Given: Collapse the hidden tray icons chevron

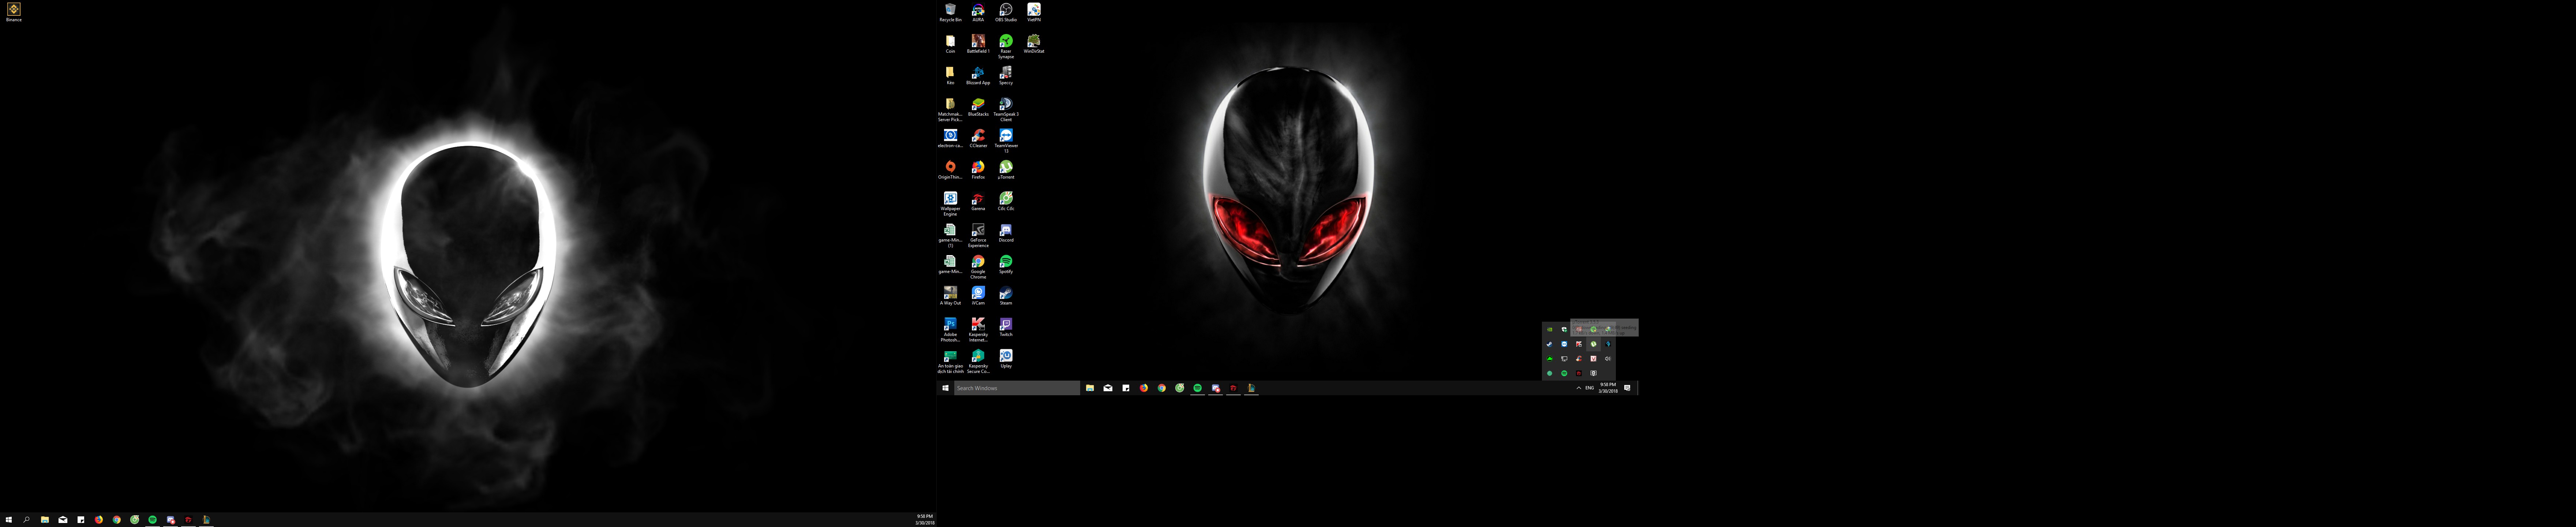Looking at the screenshot, I should click(x=1579, y=388).
